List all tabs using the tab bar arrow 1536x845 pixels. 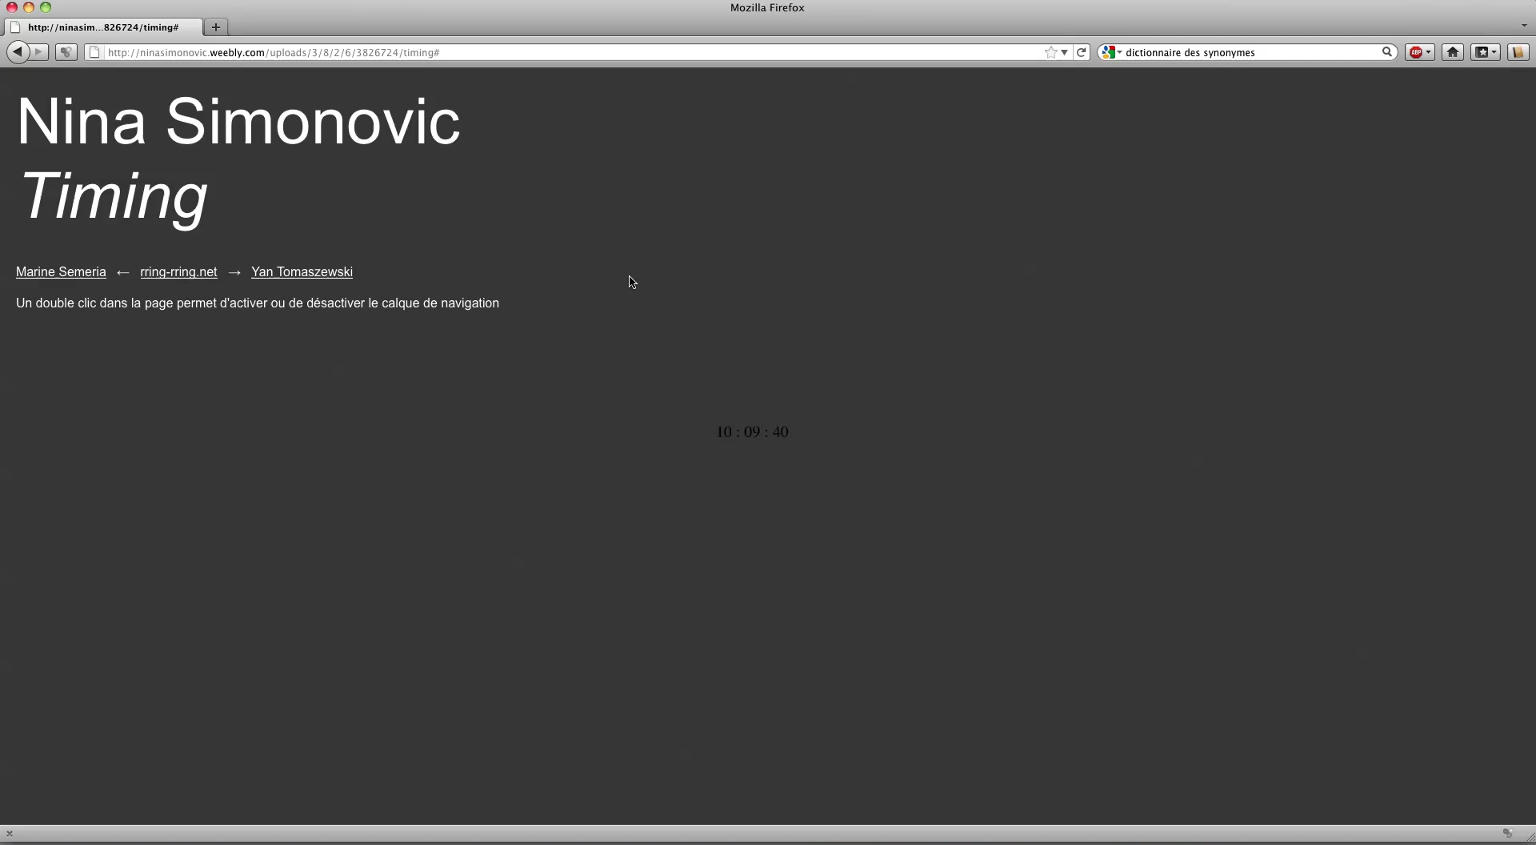(x=1524, y=26)
